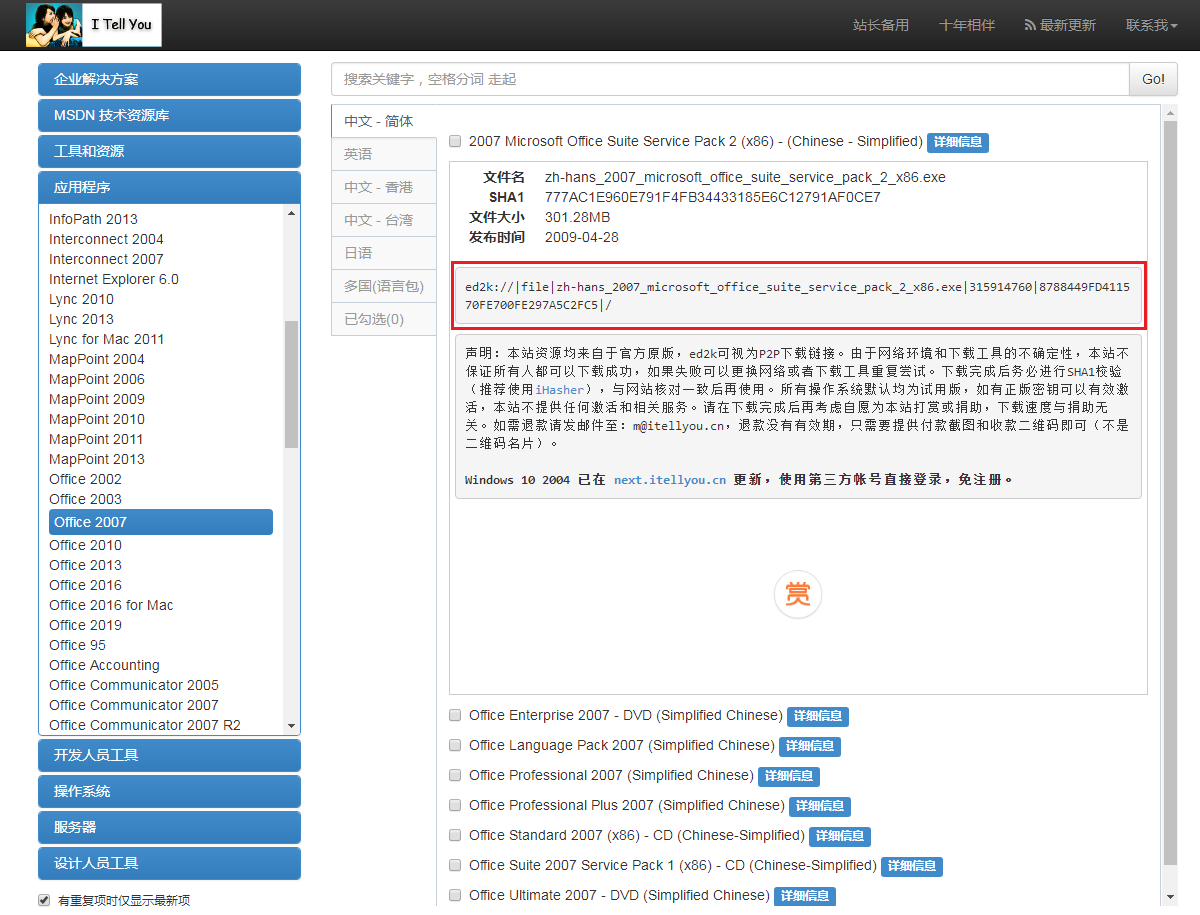Viewport: 1200px width, 915px height.
Task: Open the 十年相伴 nav link
Action: (x=967, y=25)
